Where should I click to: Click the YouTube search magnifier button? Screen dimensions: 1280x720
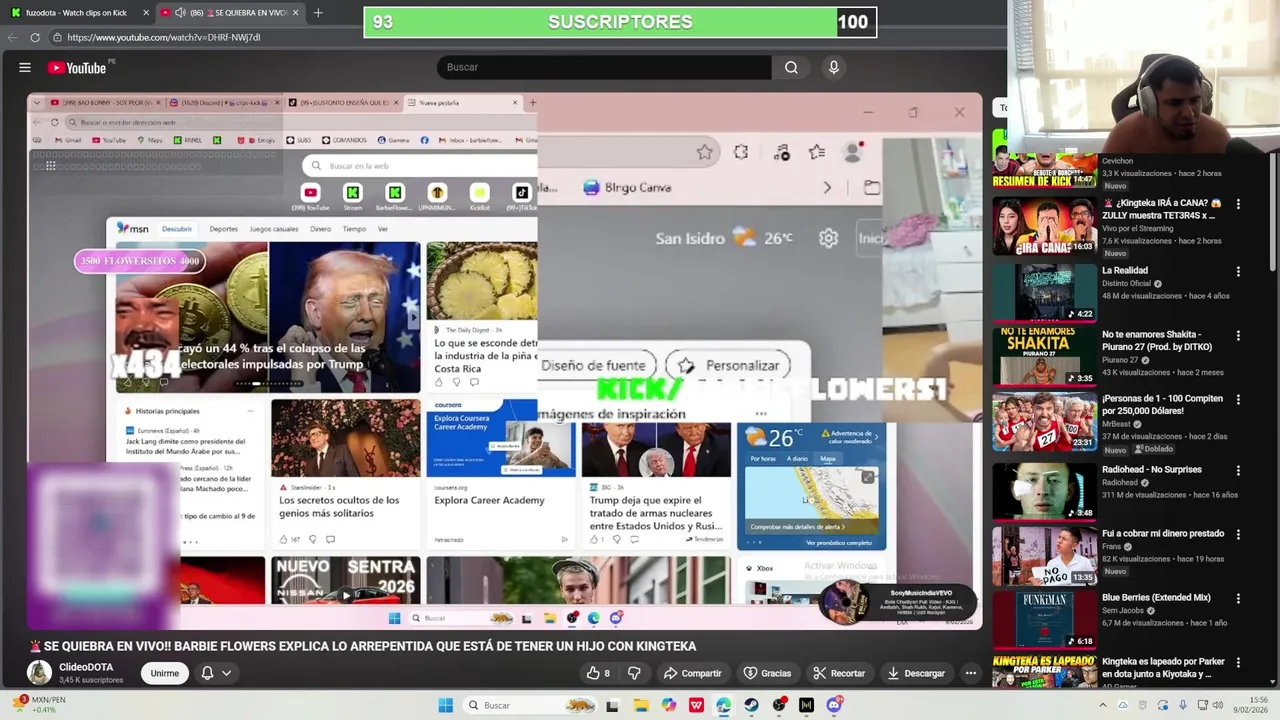coord(791,67)
